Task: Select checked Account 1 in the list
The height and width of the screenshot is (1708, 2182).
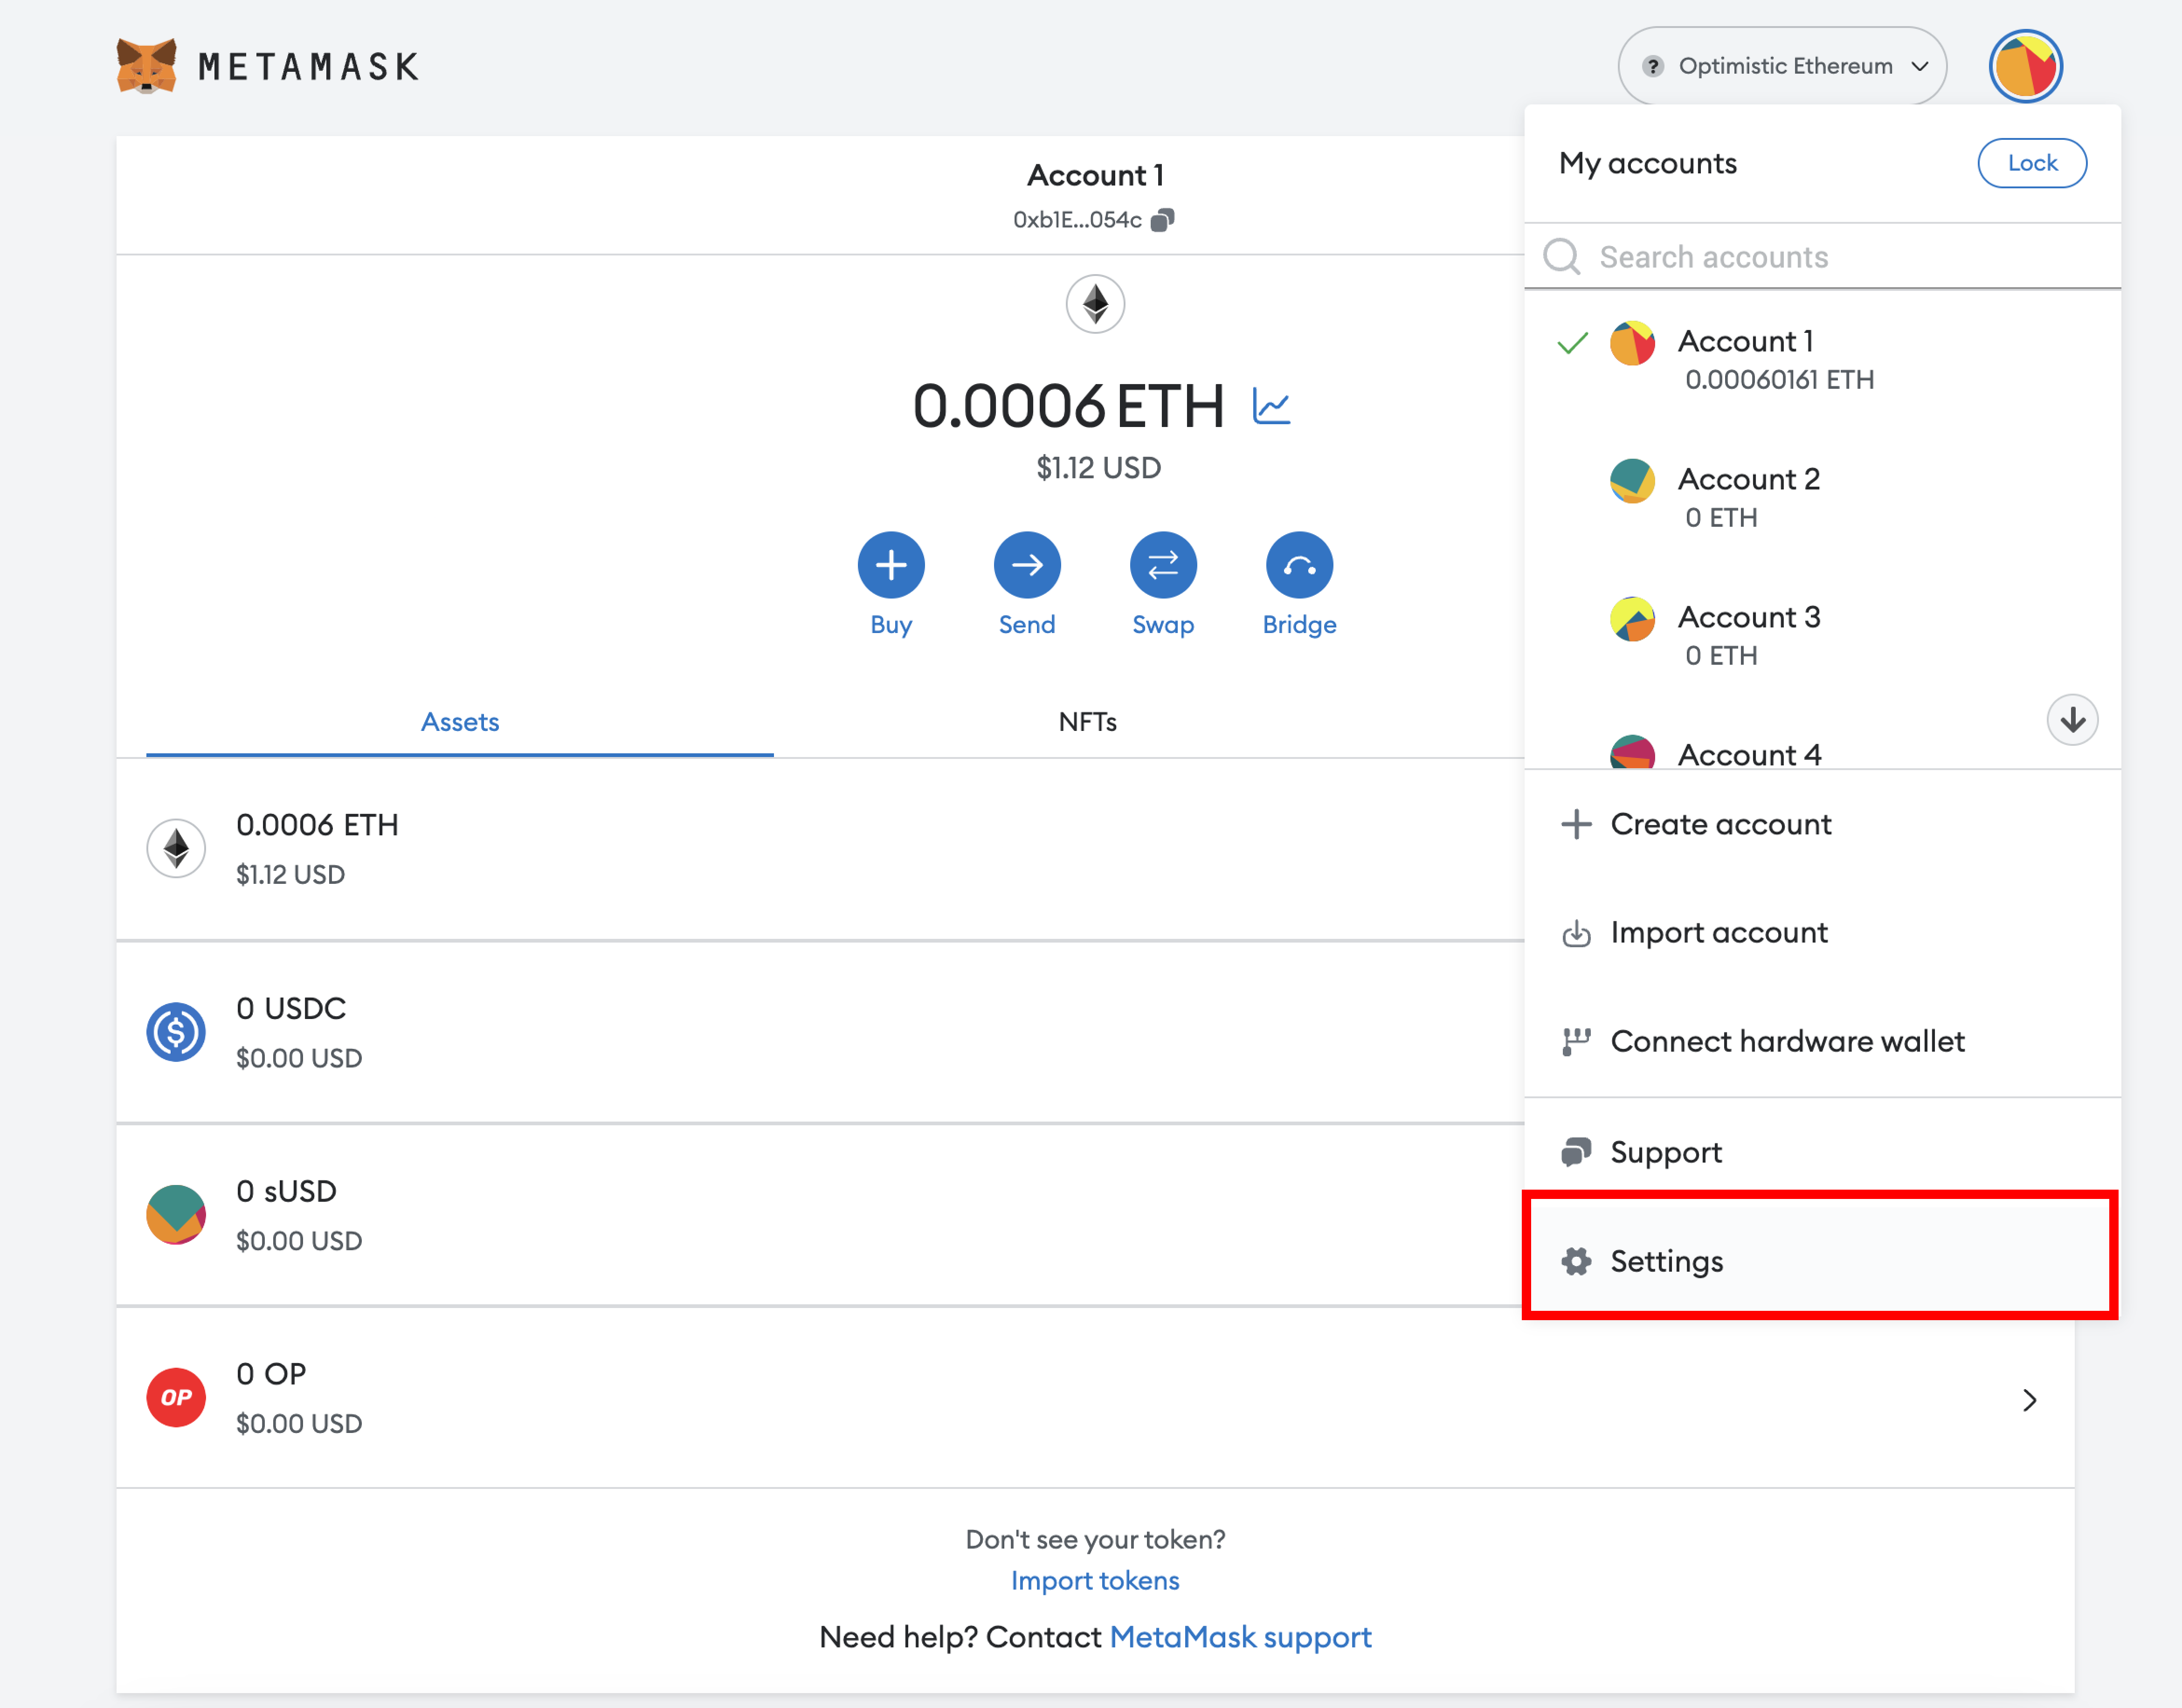Action: tap(1745, 359)
